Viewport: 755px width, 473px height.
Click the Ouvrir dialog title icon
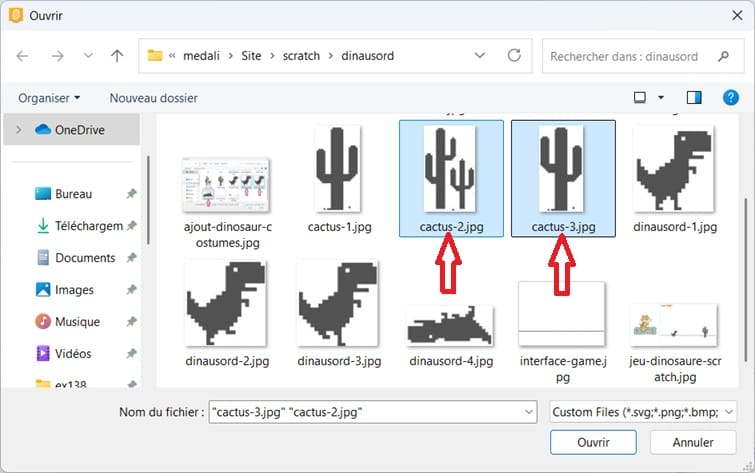16,15
